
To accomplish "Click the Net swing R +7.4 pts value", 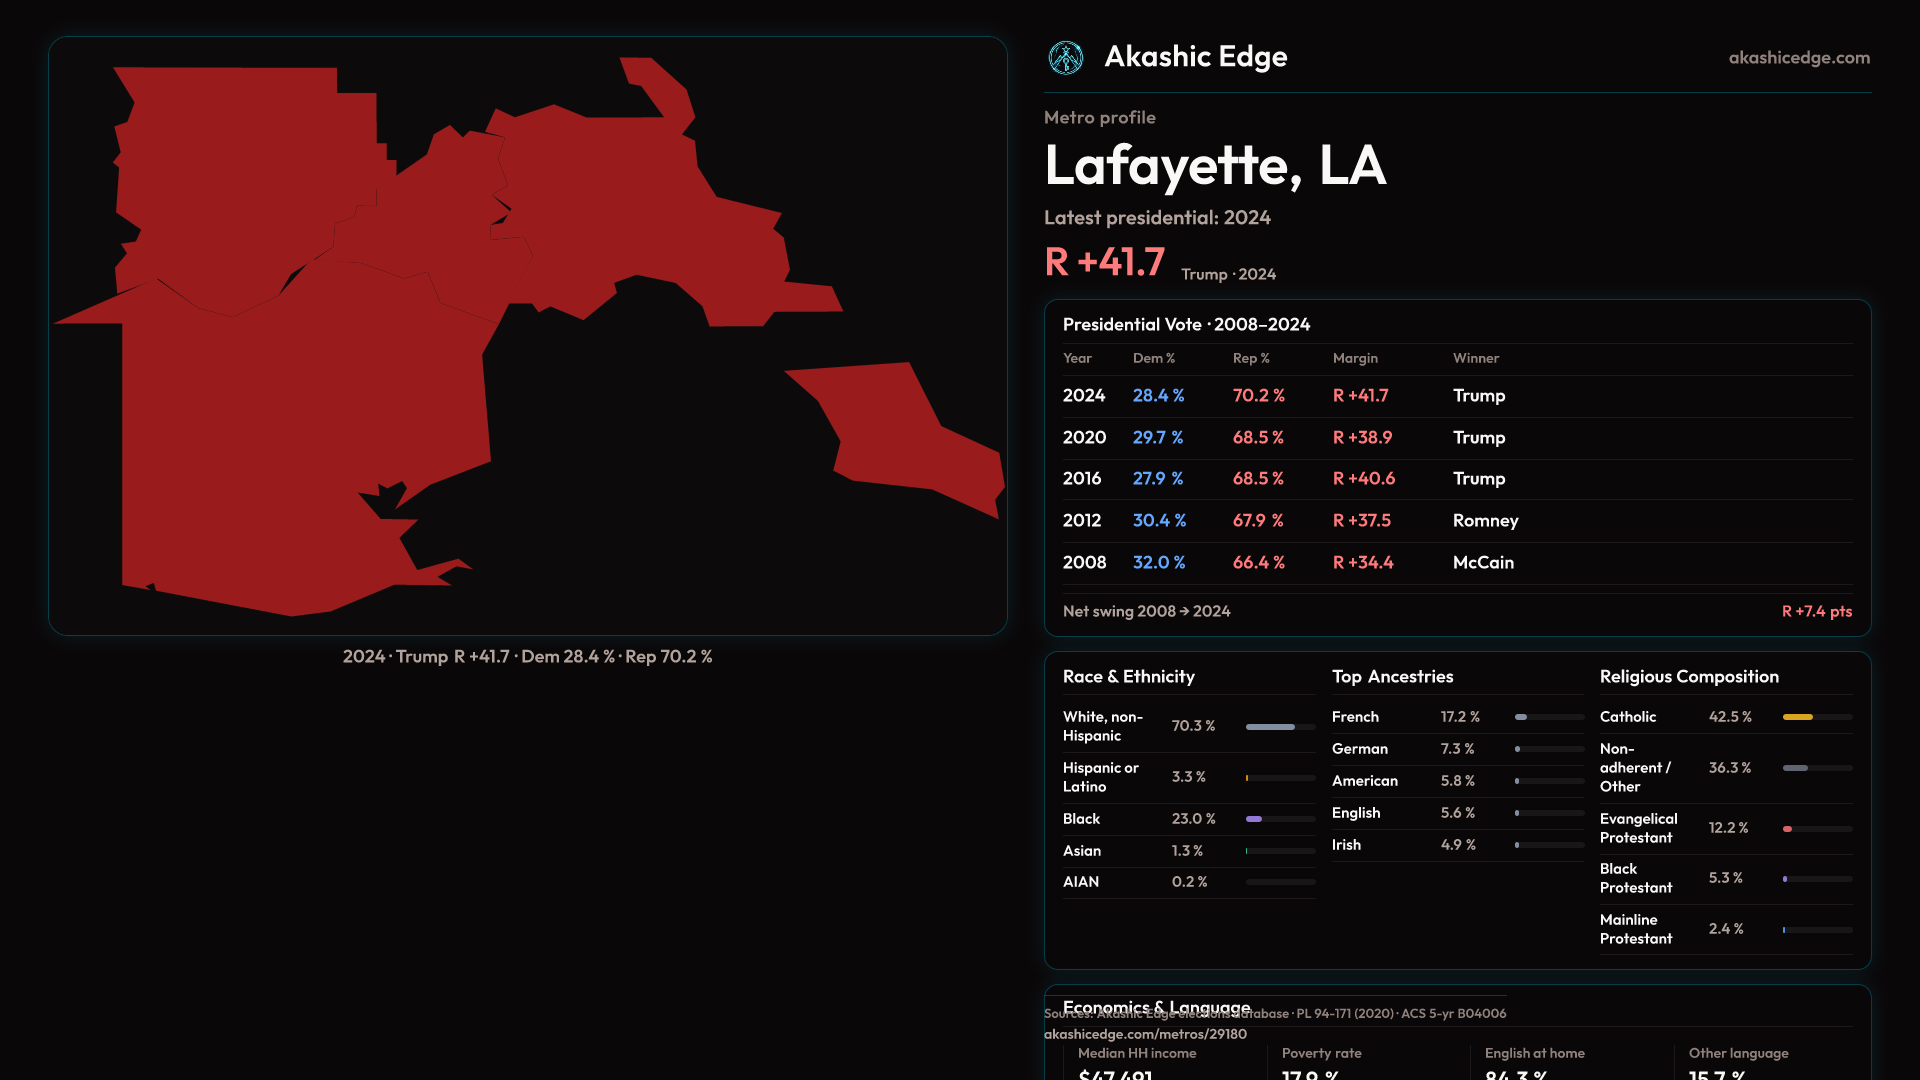I will click(x=1816, y=612).
